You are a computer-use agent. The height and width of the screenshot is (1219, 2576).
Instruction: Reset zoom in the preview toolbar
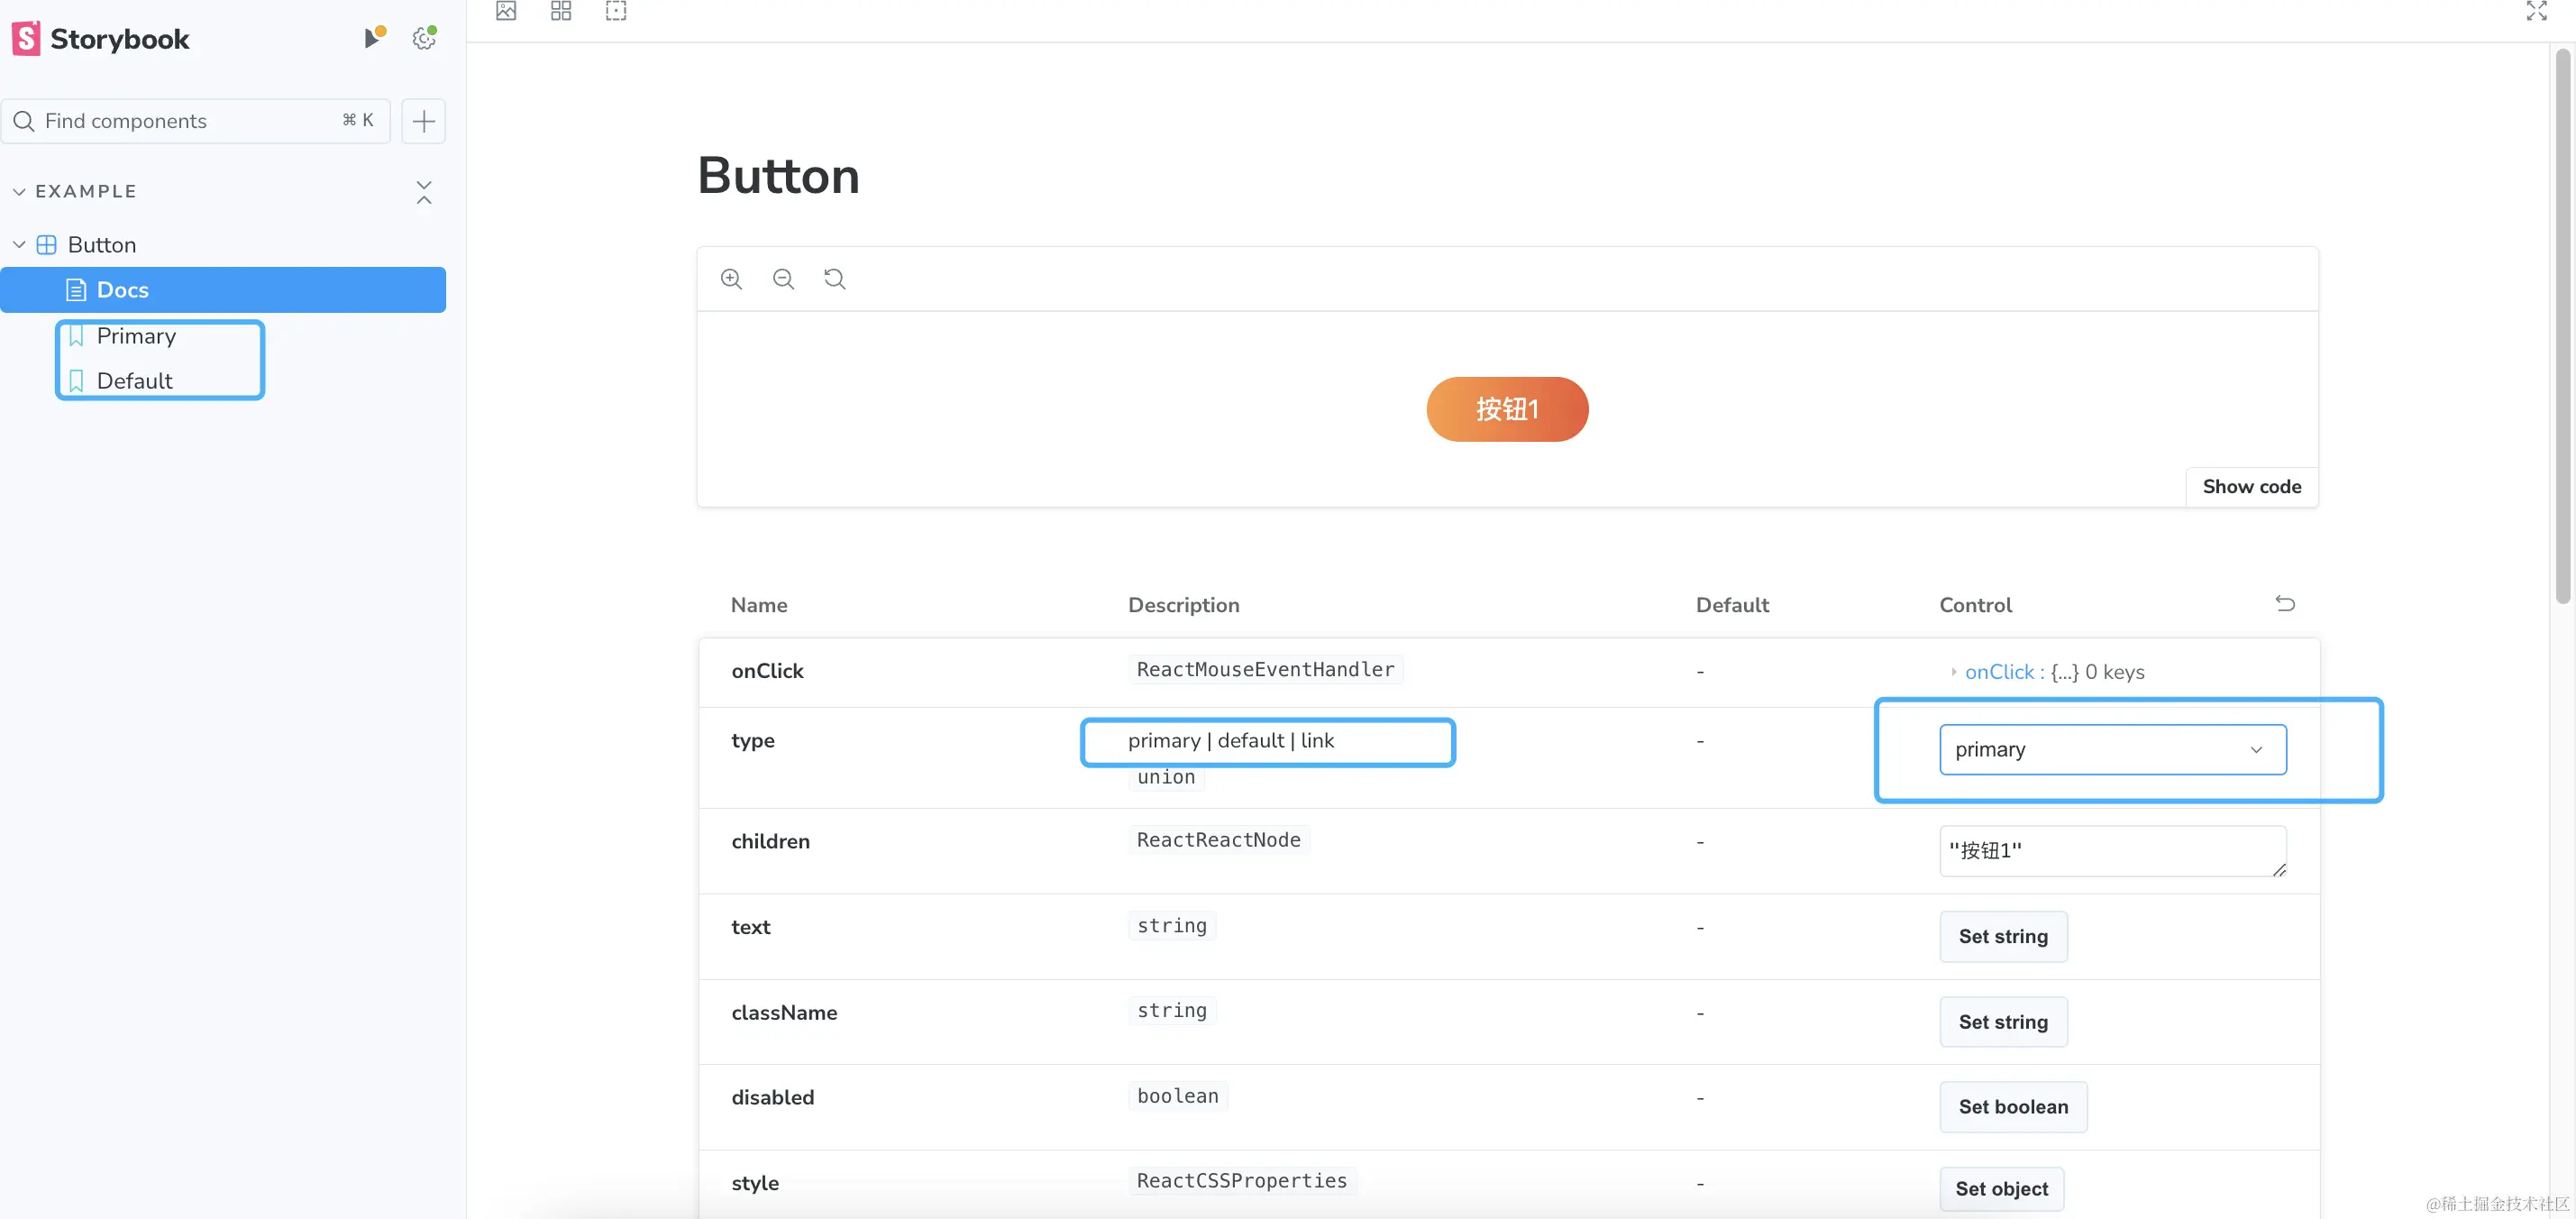tap(834, 279)
